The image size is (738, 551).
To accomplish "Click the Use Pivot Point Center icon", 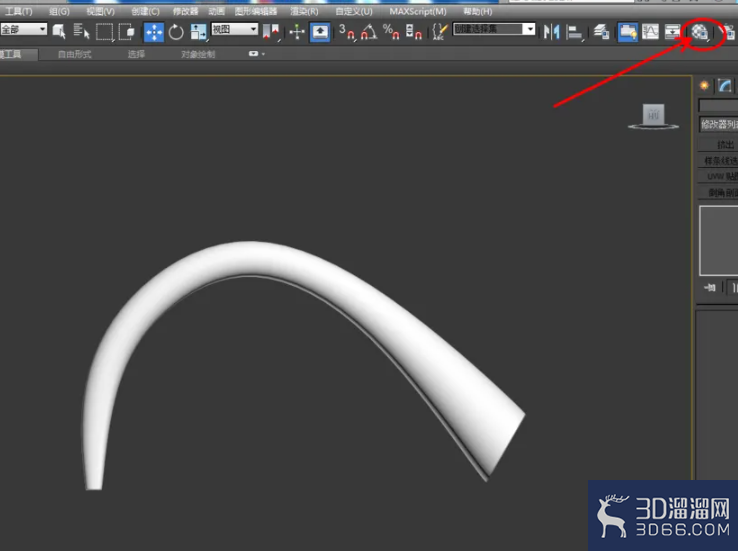I will [271, 32].
